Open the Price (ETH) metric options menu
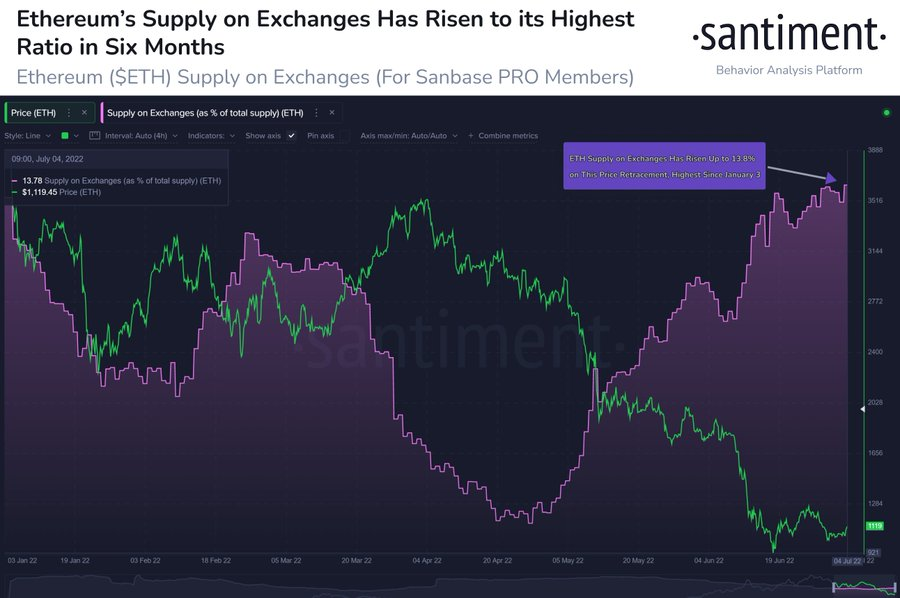Viewport: 900px width, 598px height. tap(69, 113)
